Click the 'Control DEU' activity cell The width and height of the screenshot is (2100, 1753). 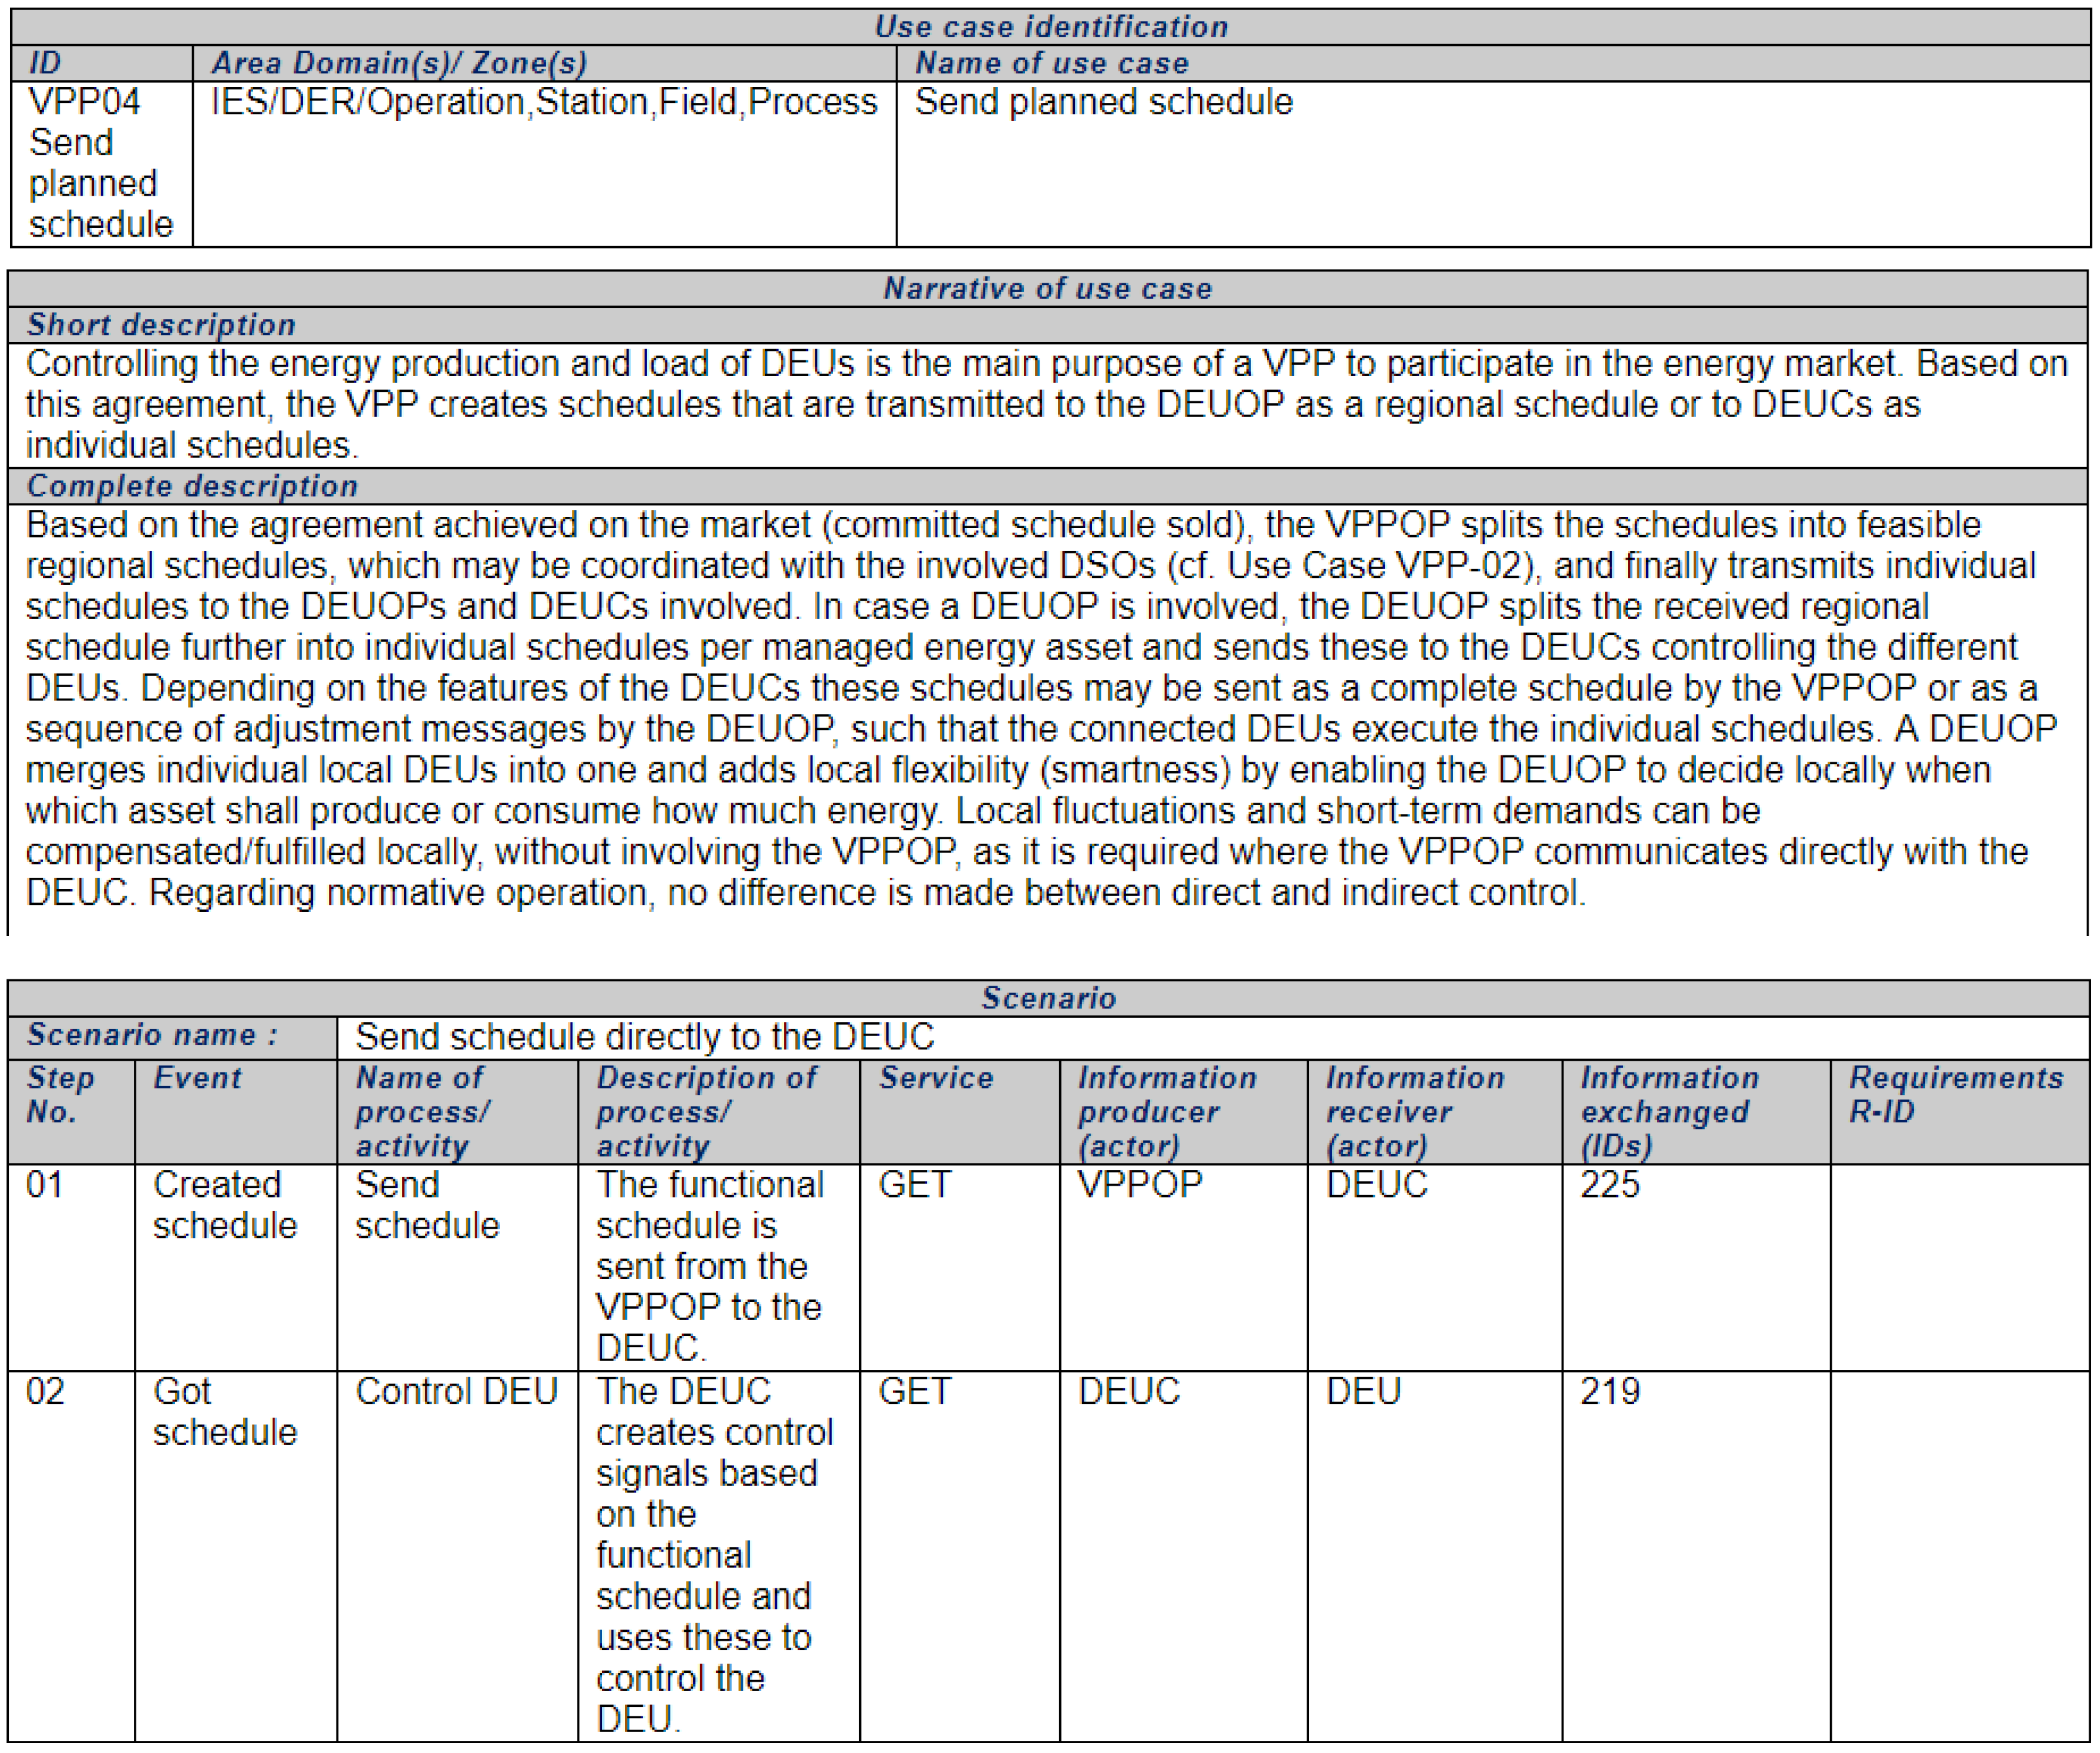click(x=456, y=1392)
